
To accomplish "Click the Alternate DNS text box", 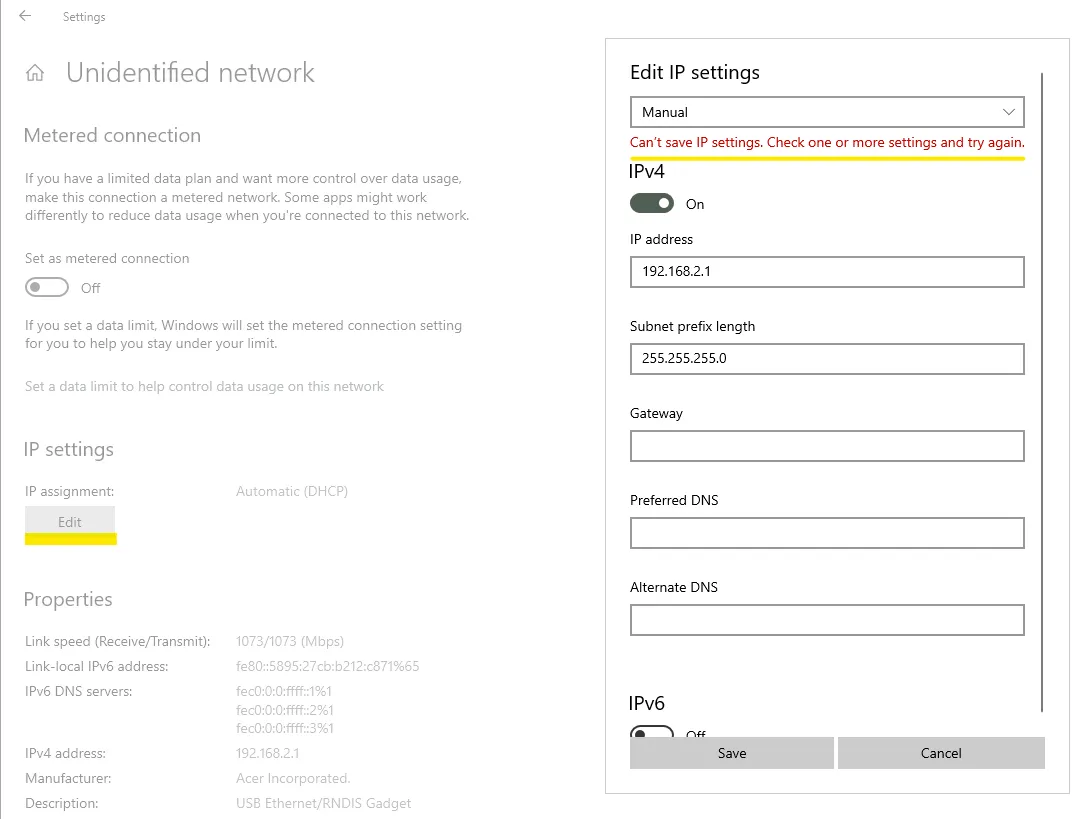I will [826, 620].
